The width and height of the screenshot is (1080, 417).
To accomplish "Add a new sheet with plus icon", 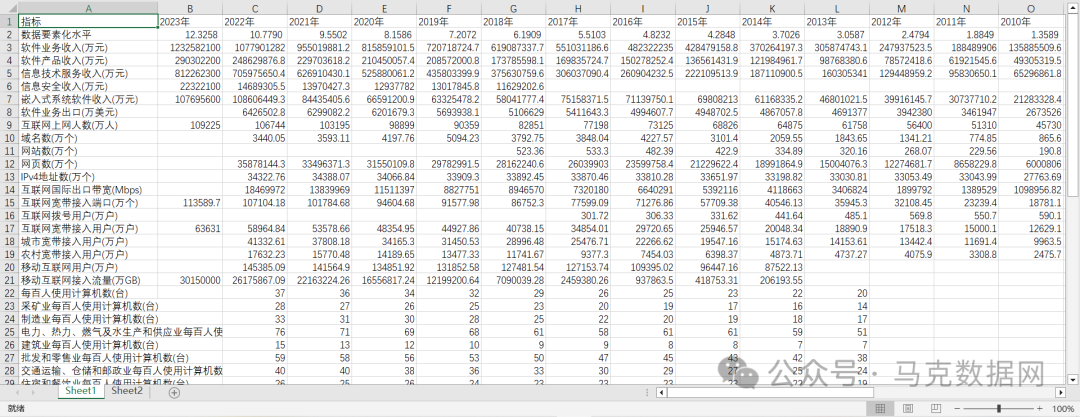I will (x=174, y=392).
